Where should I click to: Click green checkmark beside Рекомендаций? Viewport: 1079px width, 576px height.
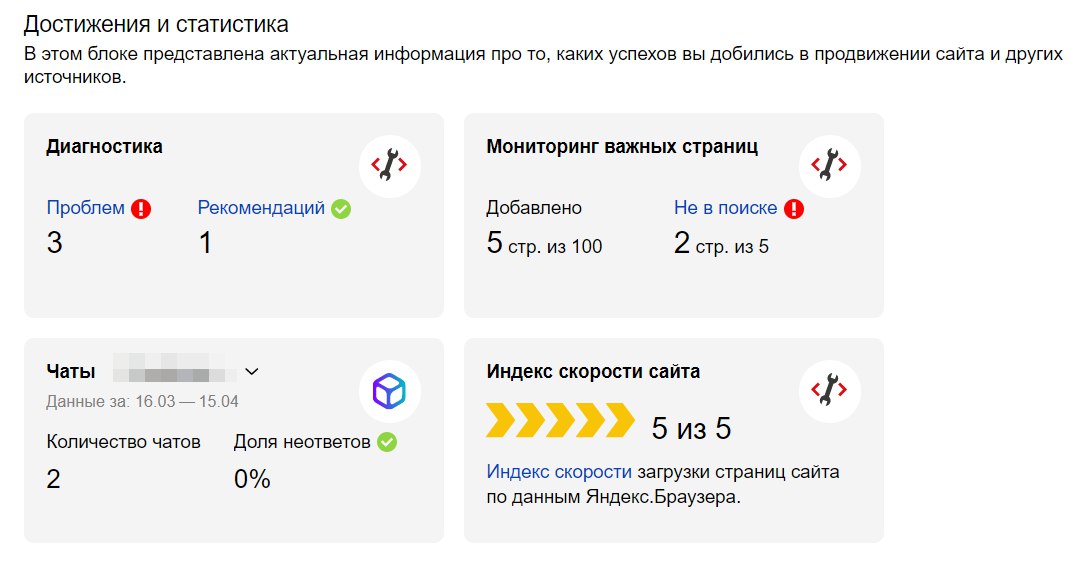[x=341, y=209]
